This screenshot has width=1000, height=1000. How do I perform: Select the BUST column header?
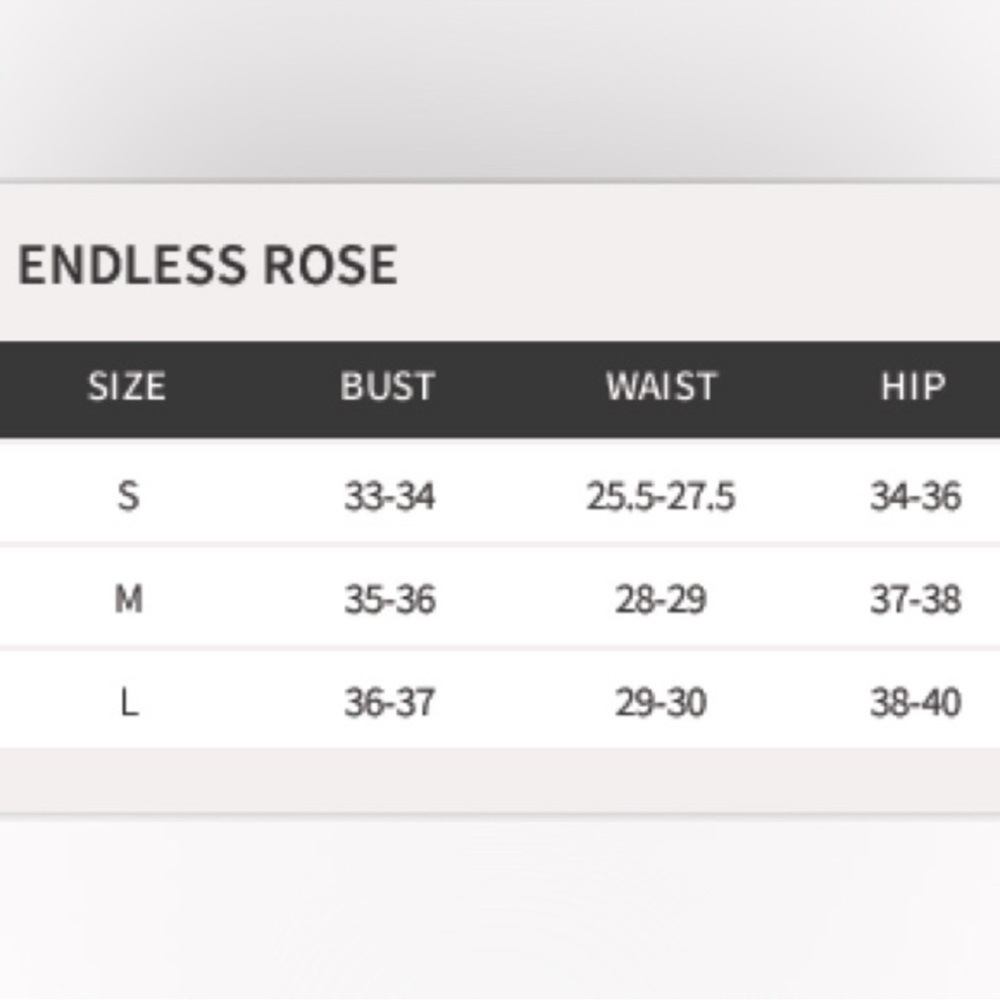[388, 387]
